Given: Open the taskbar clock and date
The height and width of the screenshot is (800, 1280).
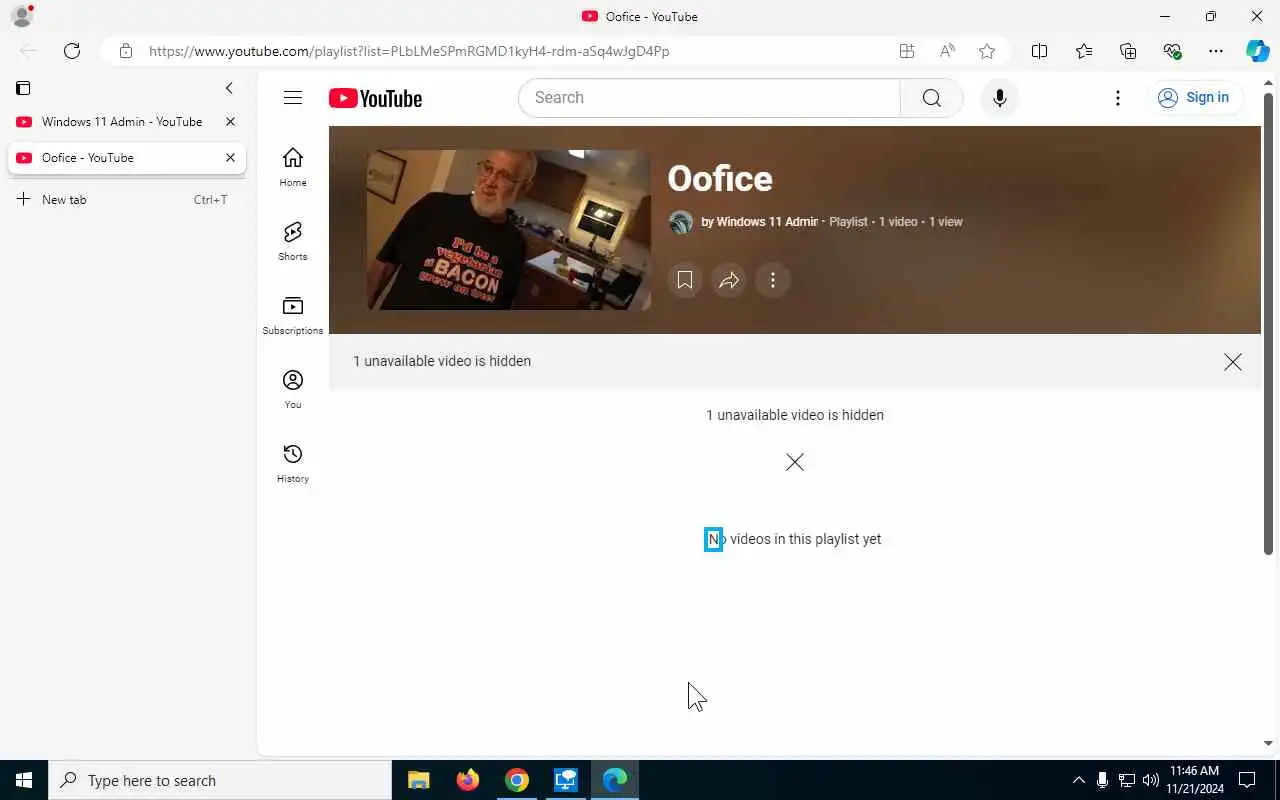Looking at the screenshot, I should pyautogui.click(x=1194, y=780).
